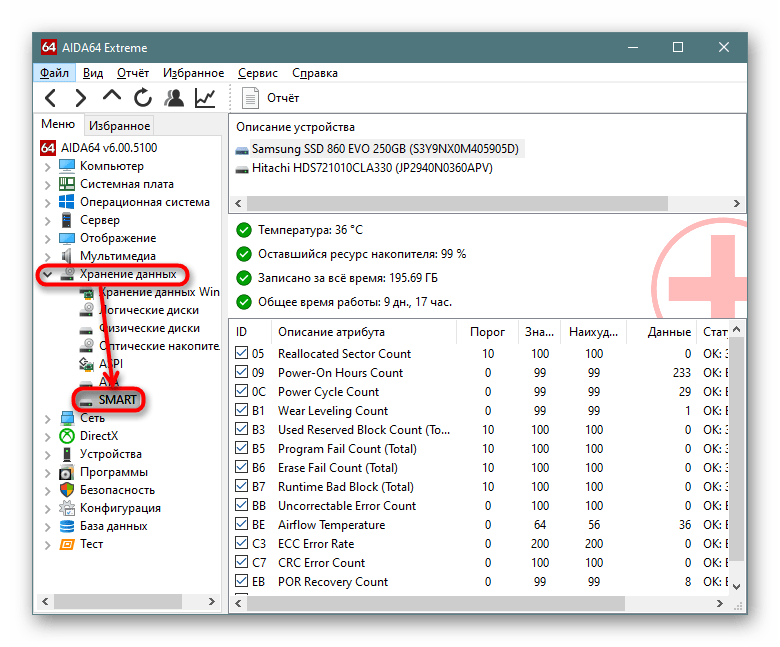Sort by the Описание атрибута column header
780x647 pixels.
tap(364, 332)
